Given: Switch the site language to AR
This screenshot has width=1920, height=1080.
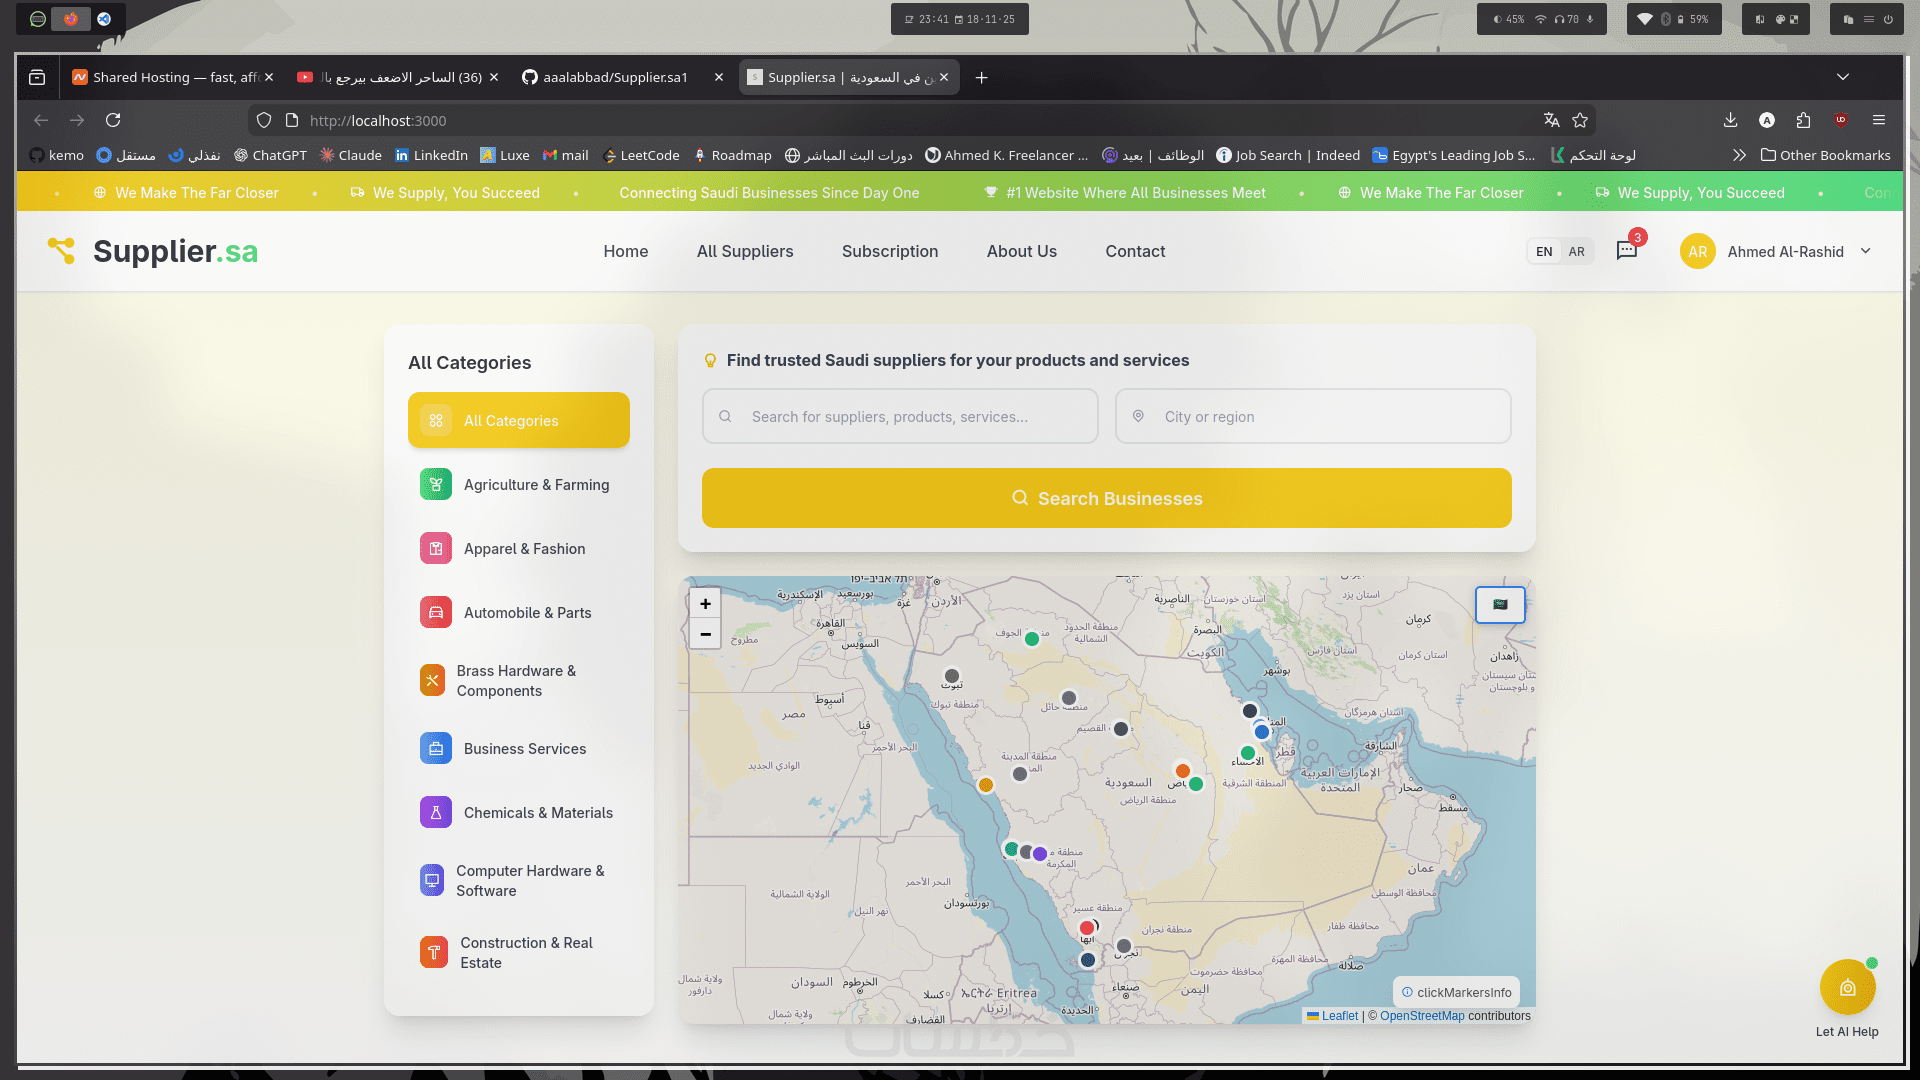Looking at the screenshot, I should [x=1576, y=252].
